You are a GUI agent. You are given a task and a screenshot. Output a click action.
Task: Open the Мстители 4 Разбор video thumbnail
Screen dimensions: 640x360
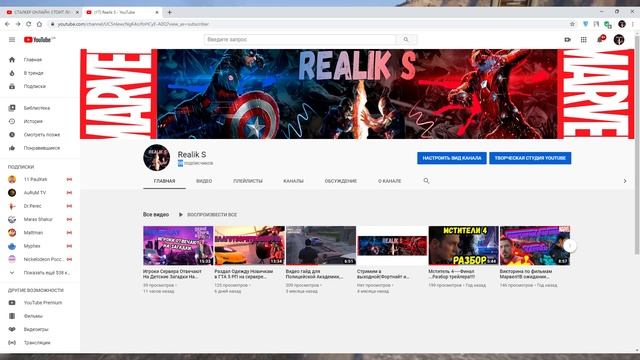[463, 246]
